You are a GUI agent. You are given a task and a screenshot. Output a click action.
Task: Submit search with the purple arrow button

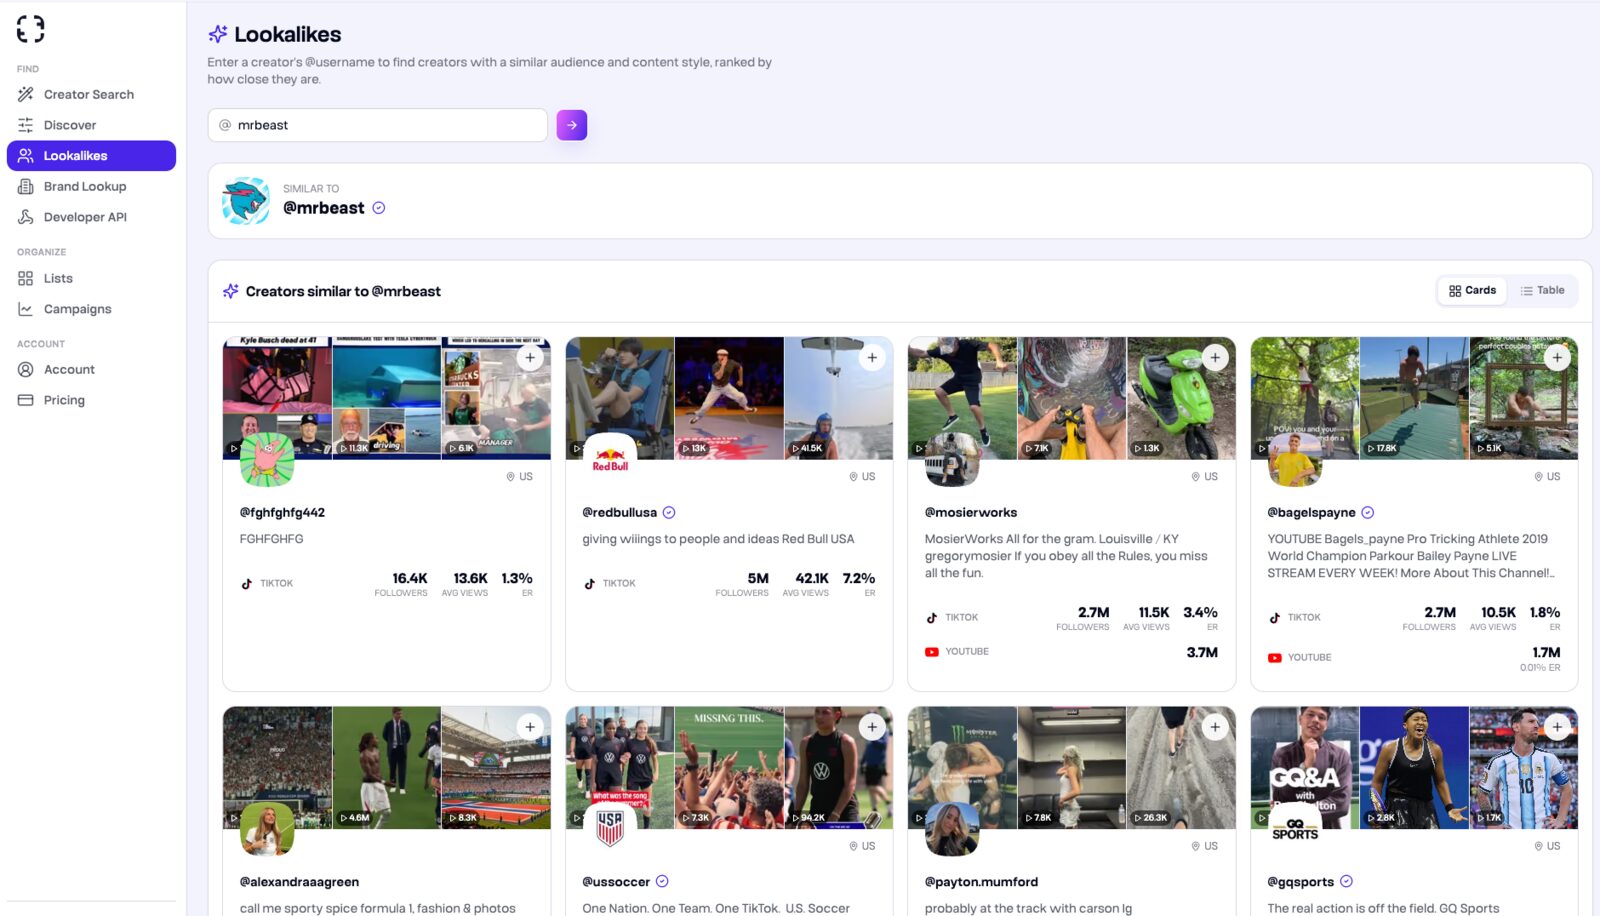pyautogui.click(x=572, y=125)
